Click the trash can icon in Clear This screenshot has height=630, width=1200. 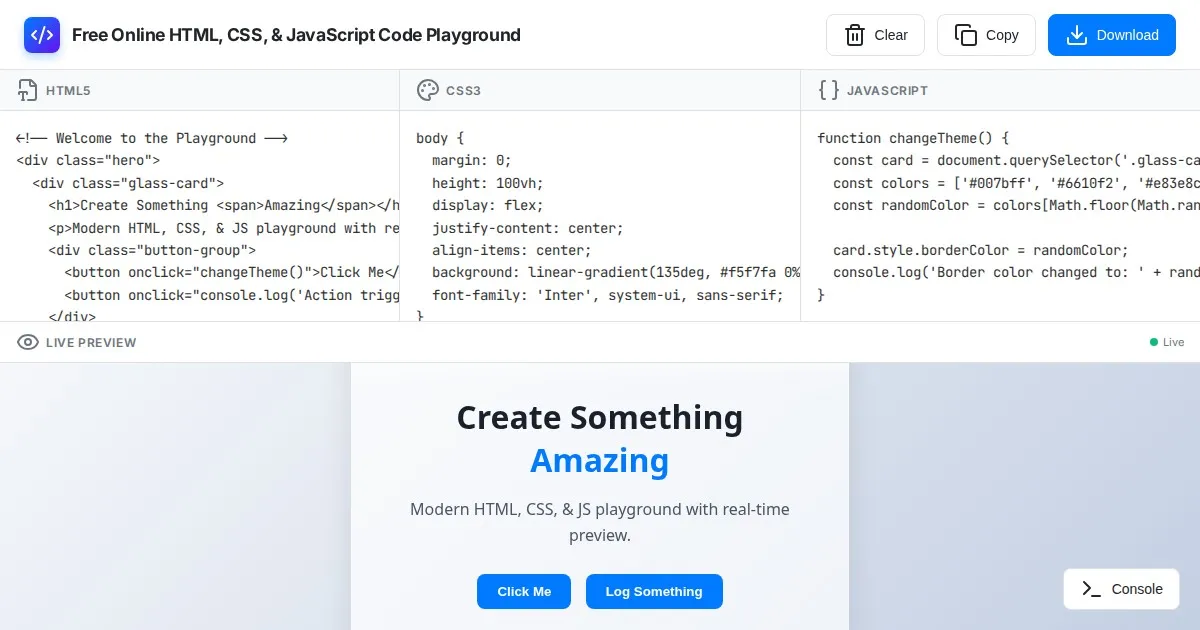point(854,35)
